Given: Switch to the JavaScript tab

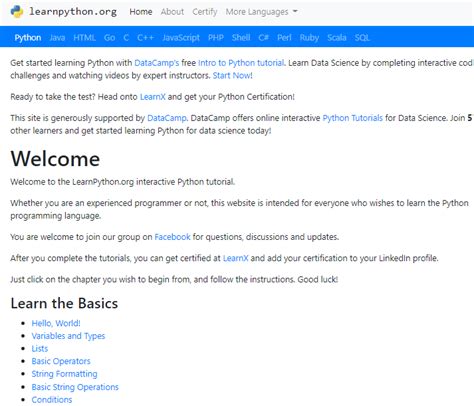Looking at the screenshot, I should click(181, 38).
